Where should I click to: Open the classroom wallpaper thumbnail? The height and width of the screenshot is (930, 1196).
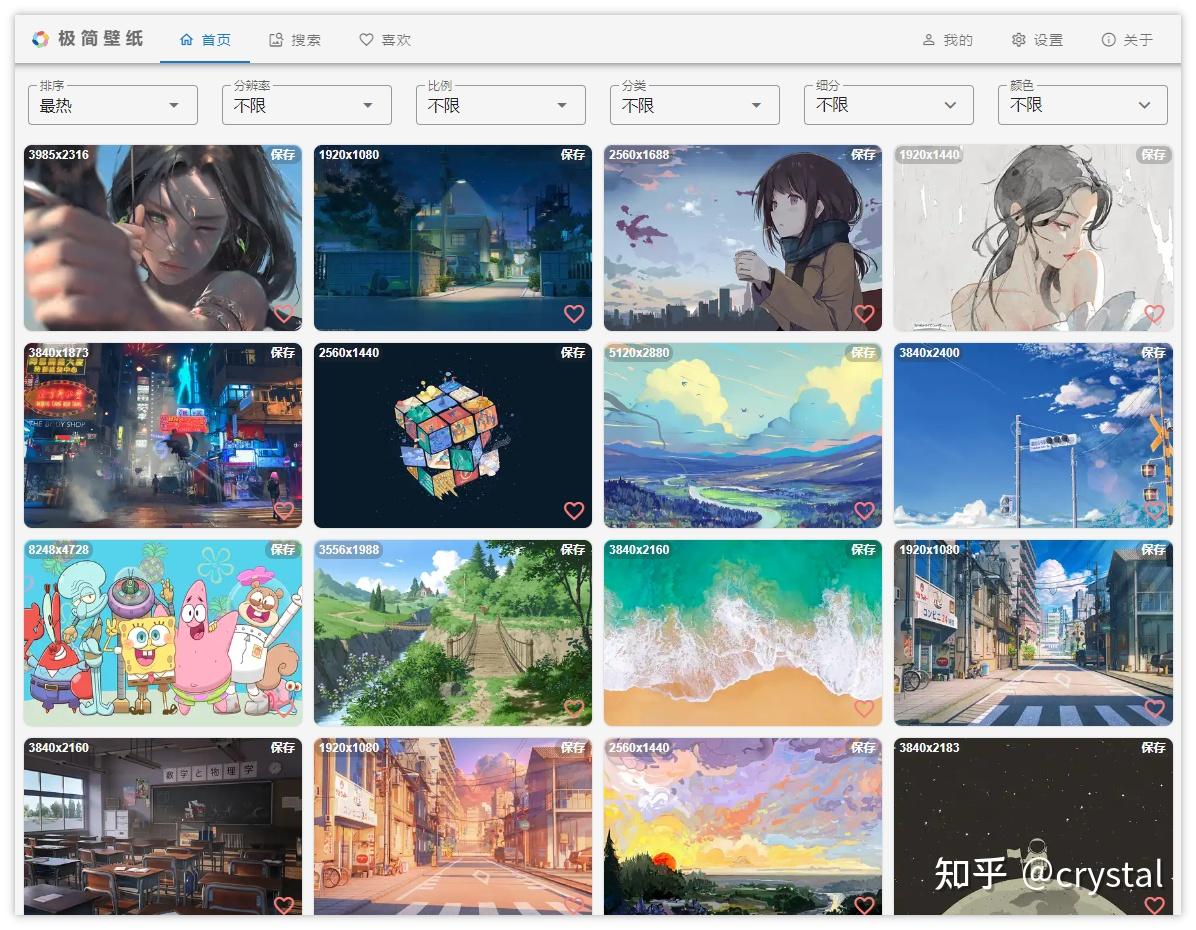click(162, 826)
